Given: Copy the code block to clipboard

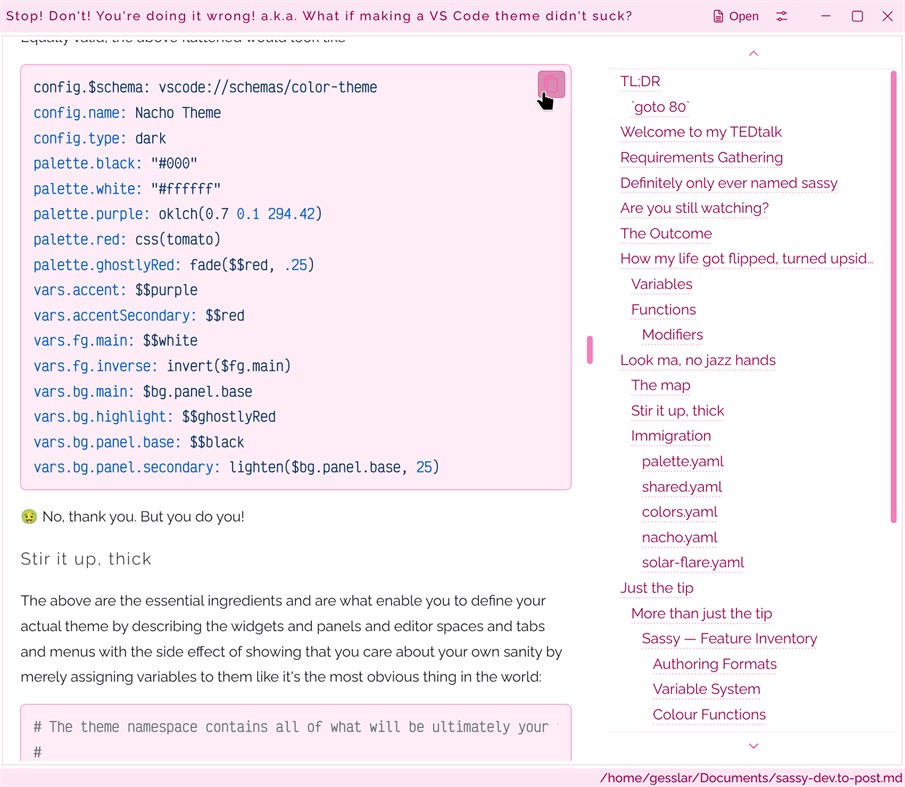Looking at the screenshot, I should pos(551,85).
